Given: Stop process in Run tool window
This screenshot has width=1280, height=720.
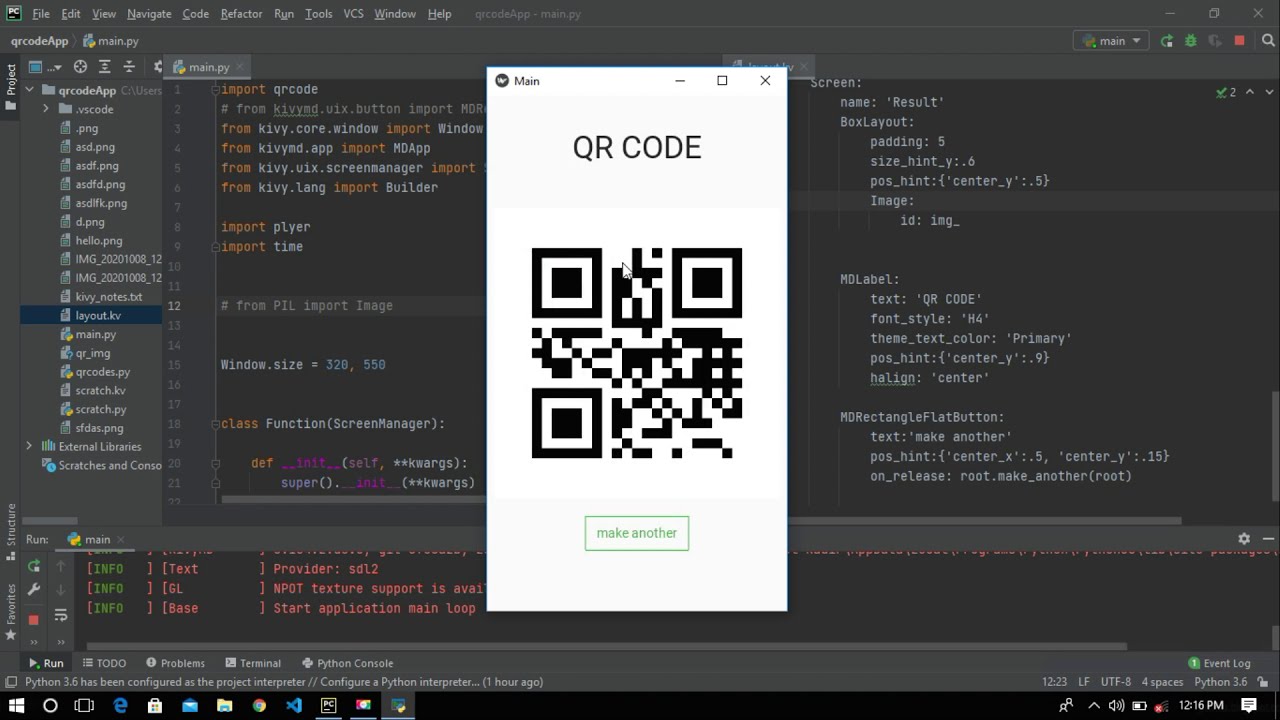Looking at the screenshot, I should [33, 620].
